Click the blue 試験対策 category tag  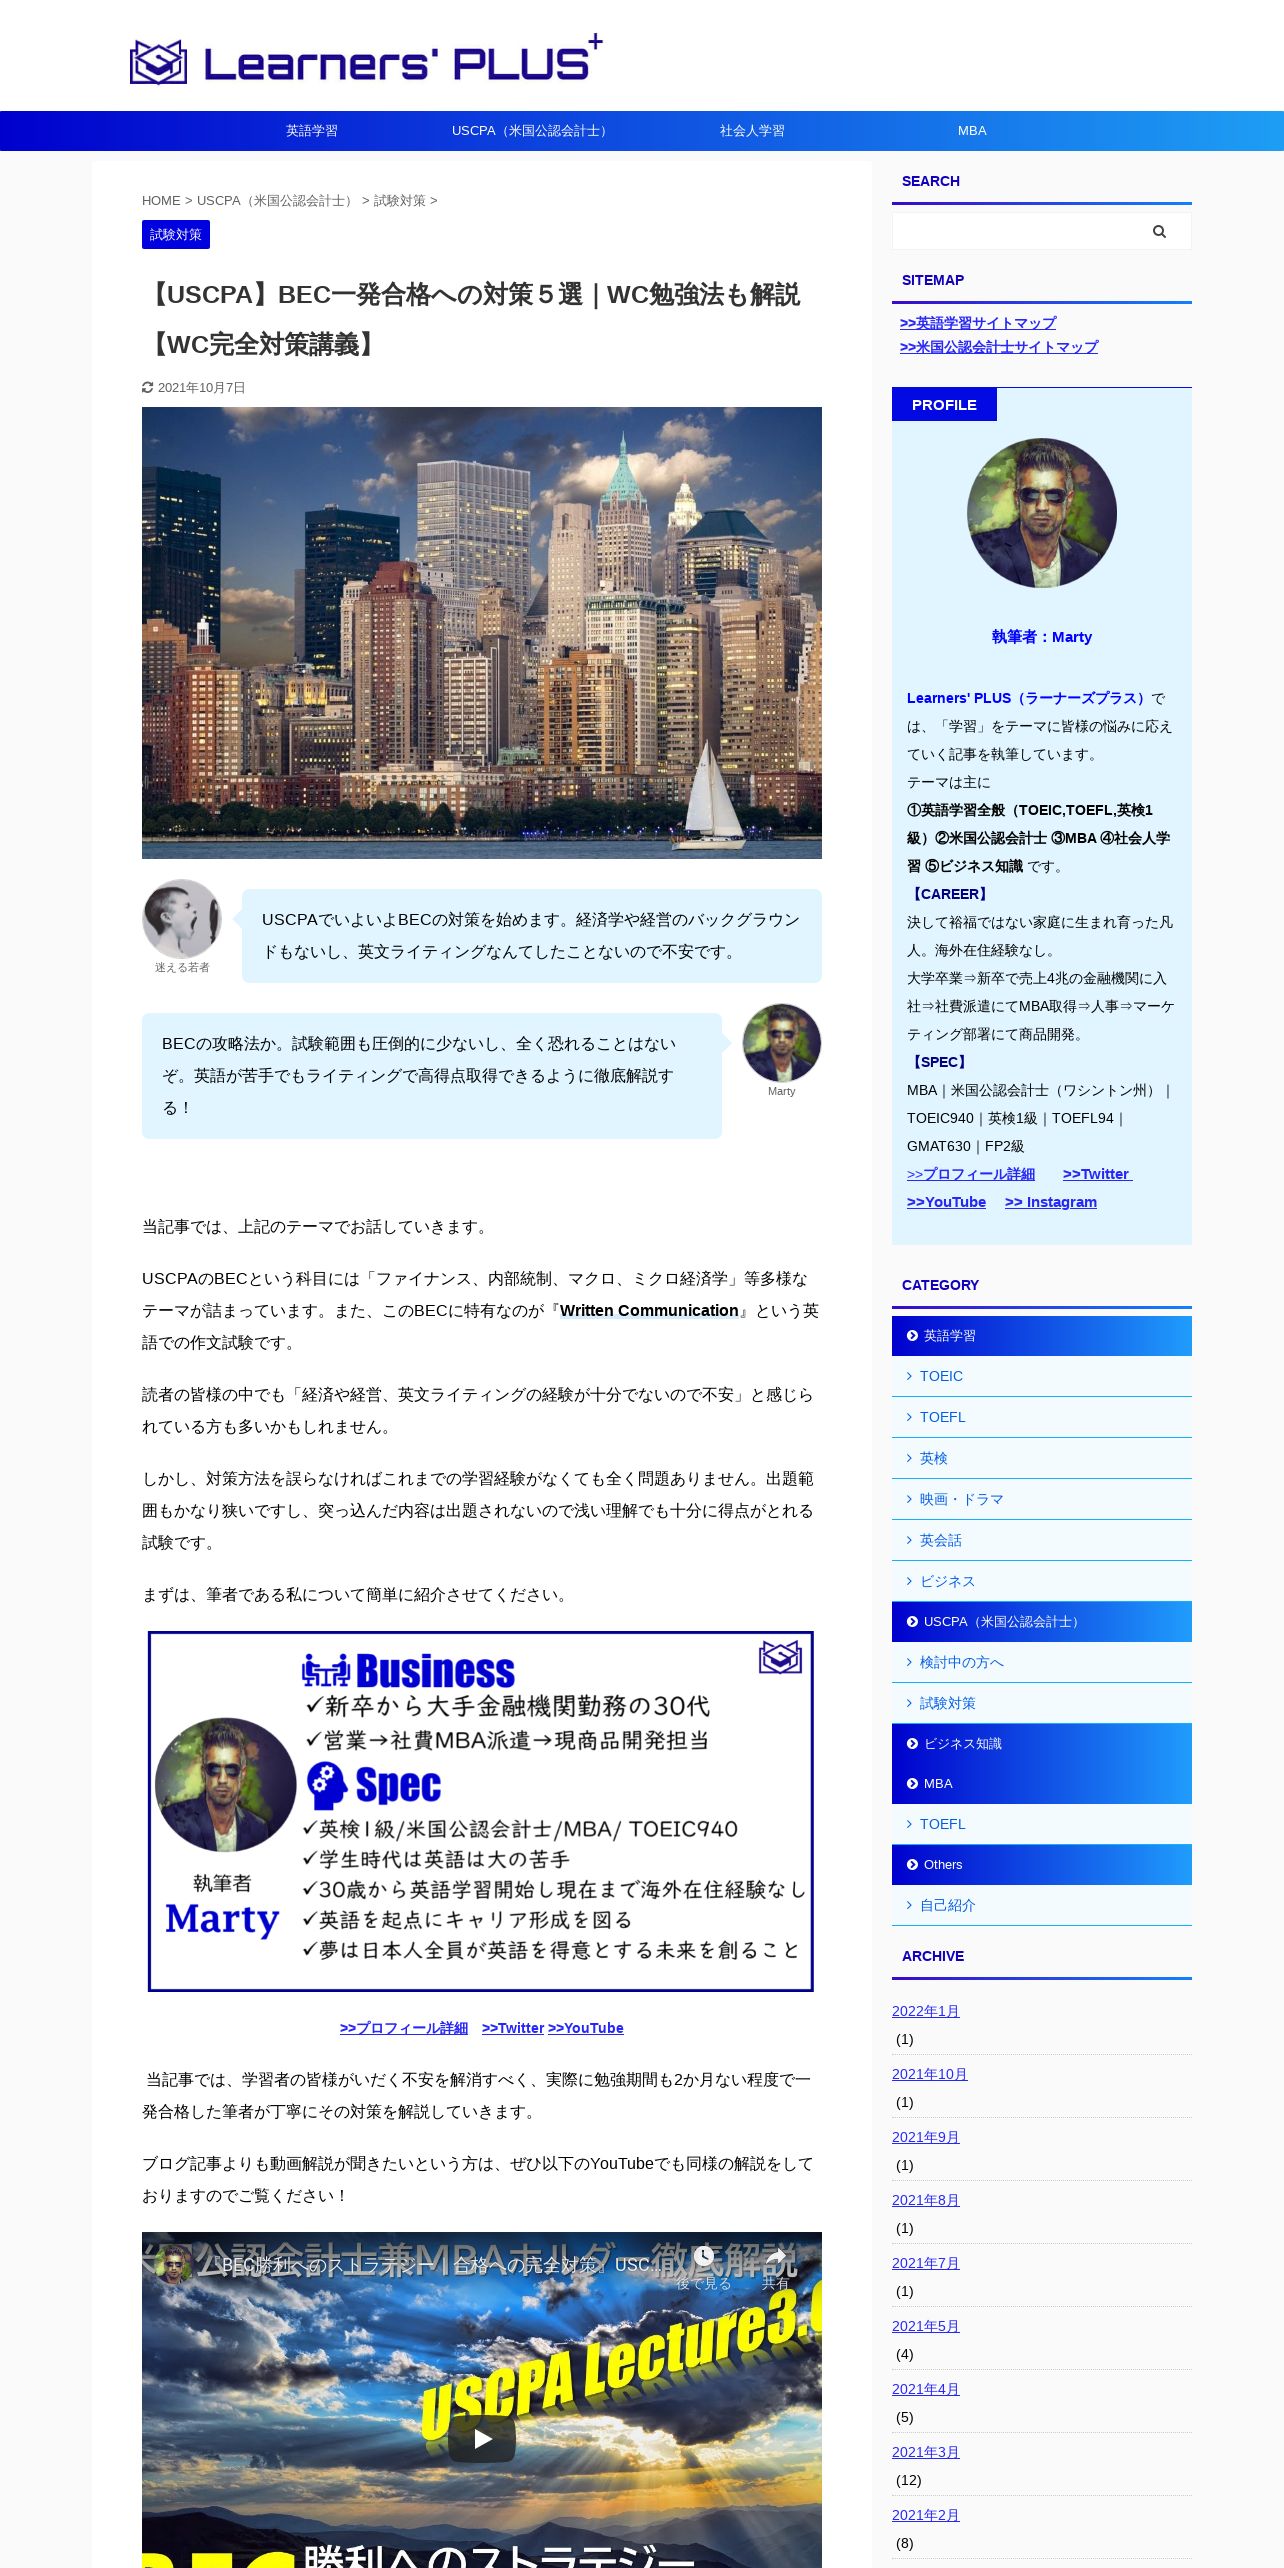(x=176, y=235)
